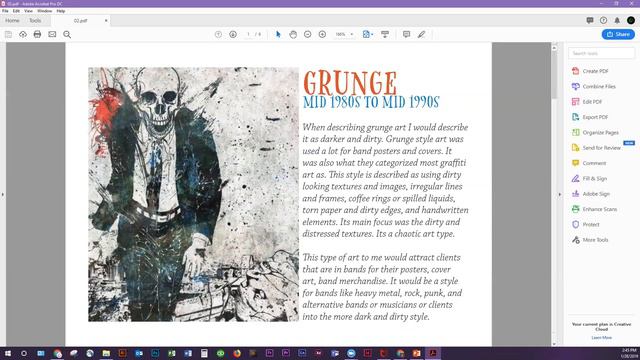The height and width of the screenshot is (360, 640).
Task: Open notifications bell icon
Action: (617, 20)
